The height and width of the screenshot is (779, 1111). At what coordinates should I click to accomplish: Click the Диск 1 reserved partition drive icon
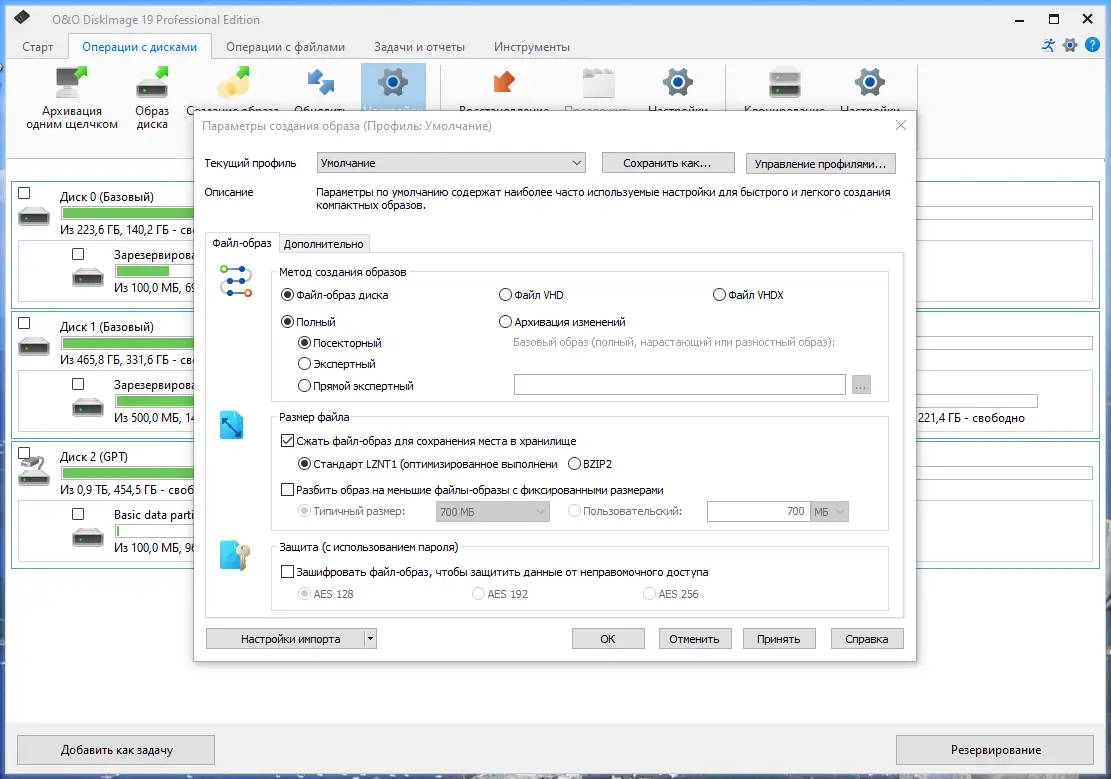[88, 408]
